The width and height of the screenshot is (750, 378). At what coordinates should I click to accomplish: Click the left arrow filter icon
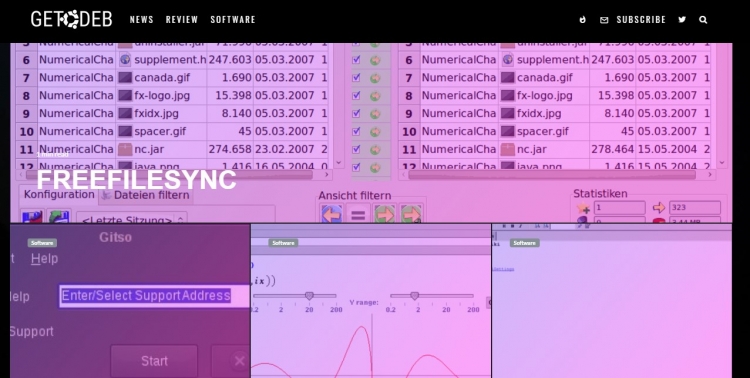(x=331, y=214)
